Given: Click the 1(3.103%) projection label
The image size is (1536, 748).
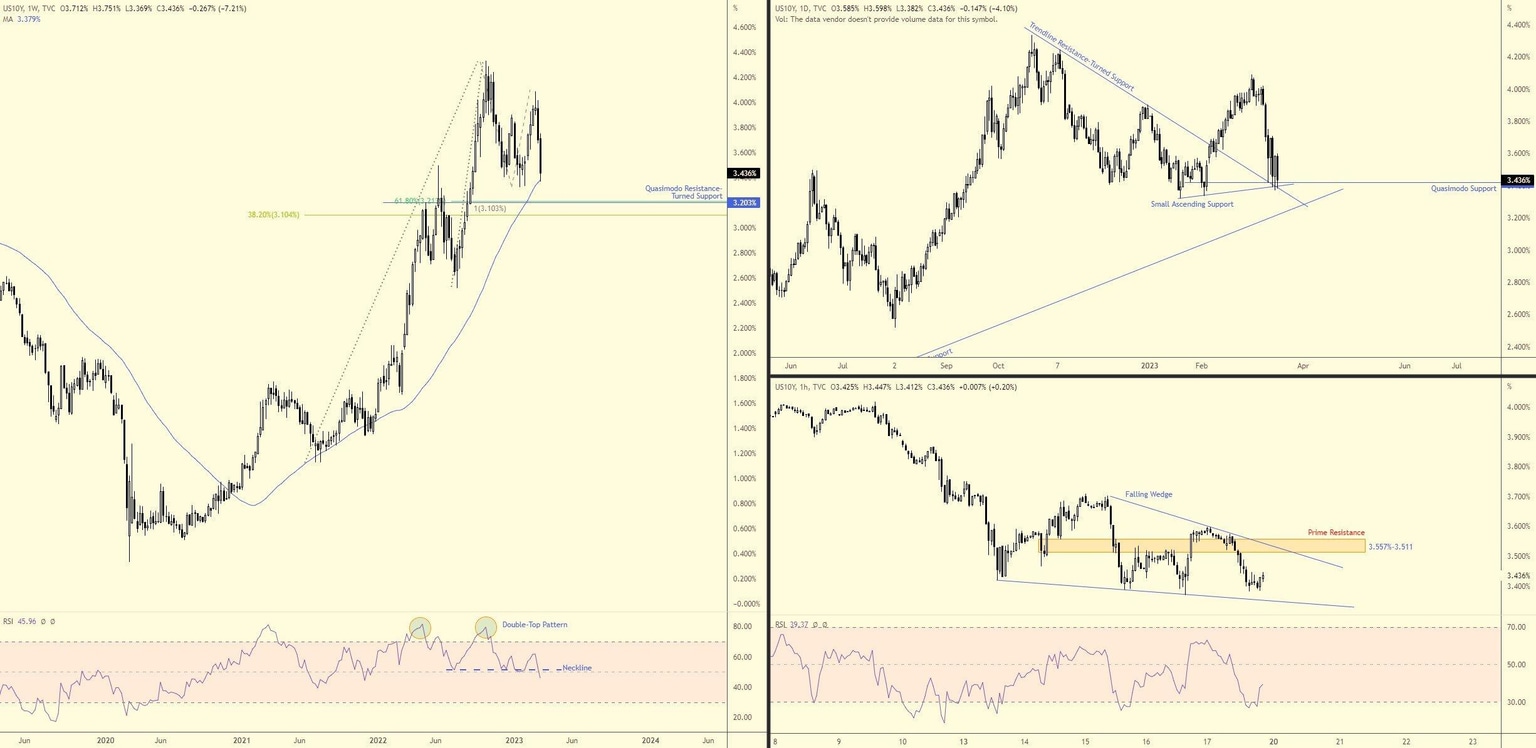Looking at the screenshot, I should pos(490,208).
